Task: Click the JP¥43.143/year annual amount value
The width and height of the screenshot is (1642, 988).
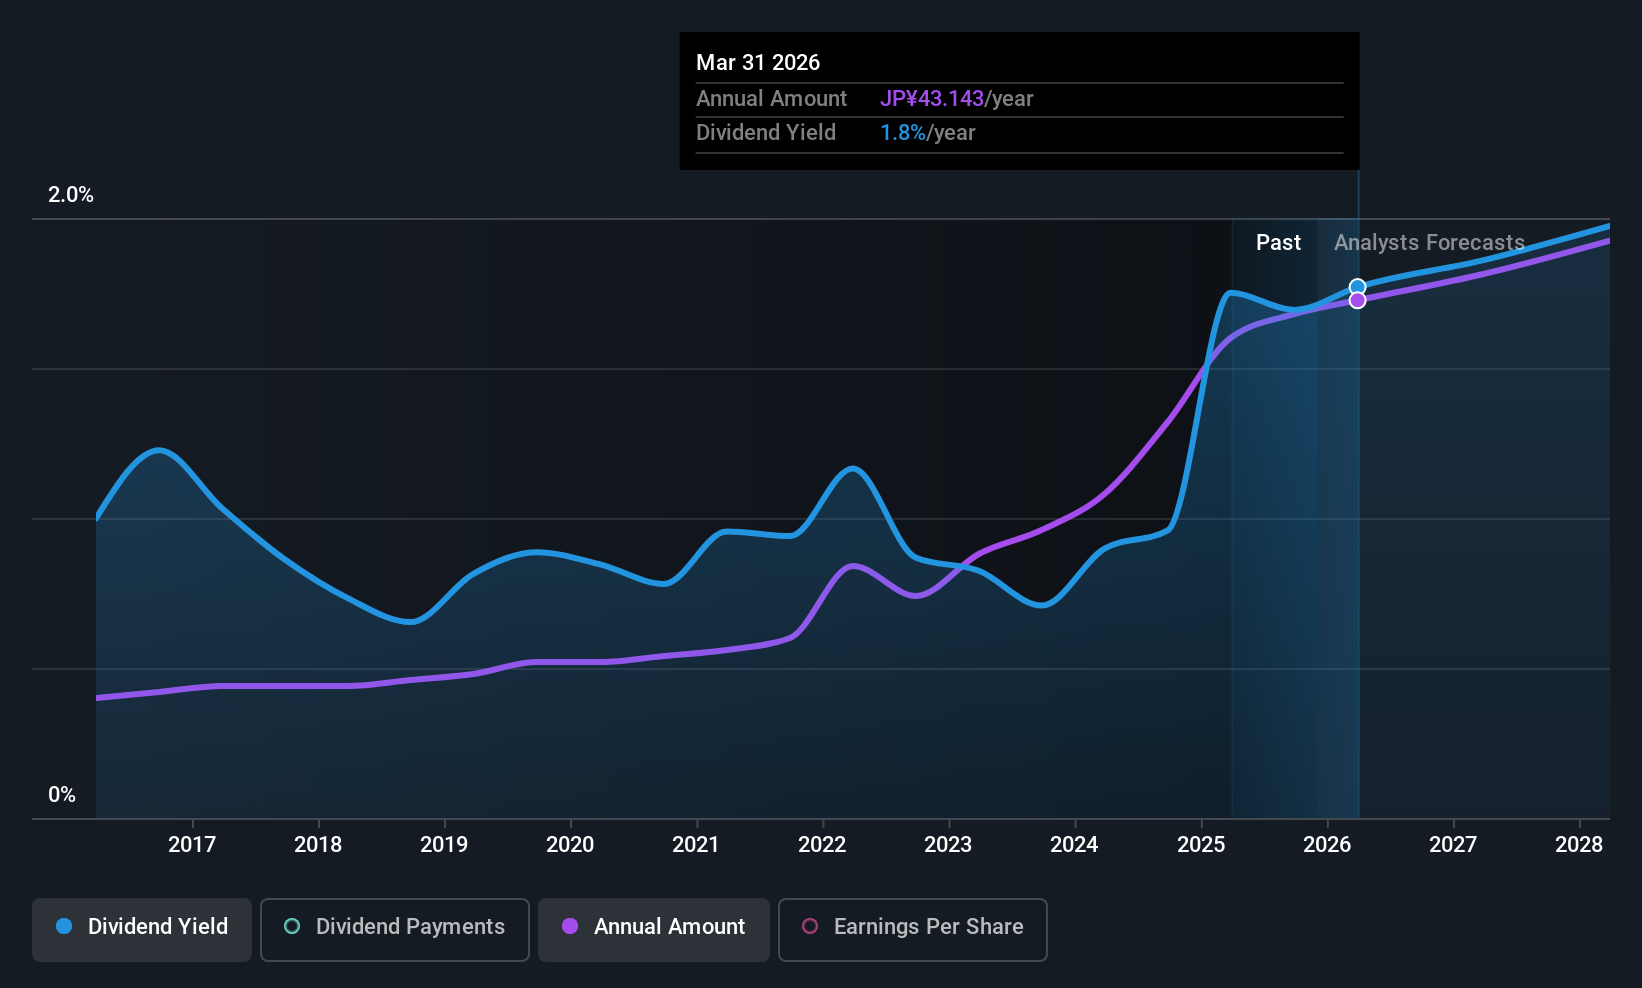Action: [x=956, y=99]
